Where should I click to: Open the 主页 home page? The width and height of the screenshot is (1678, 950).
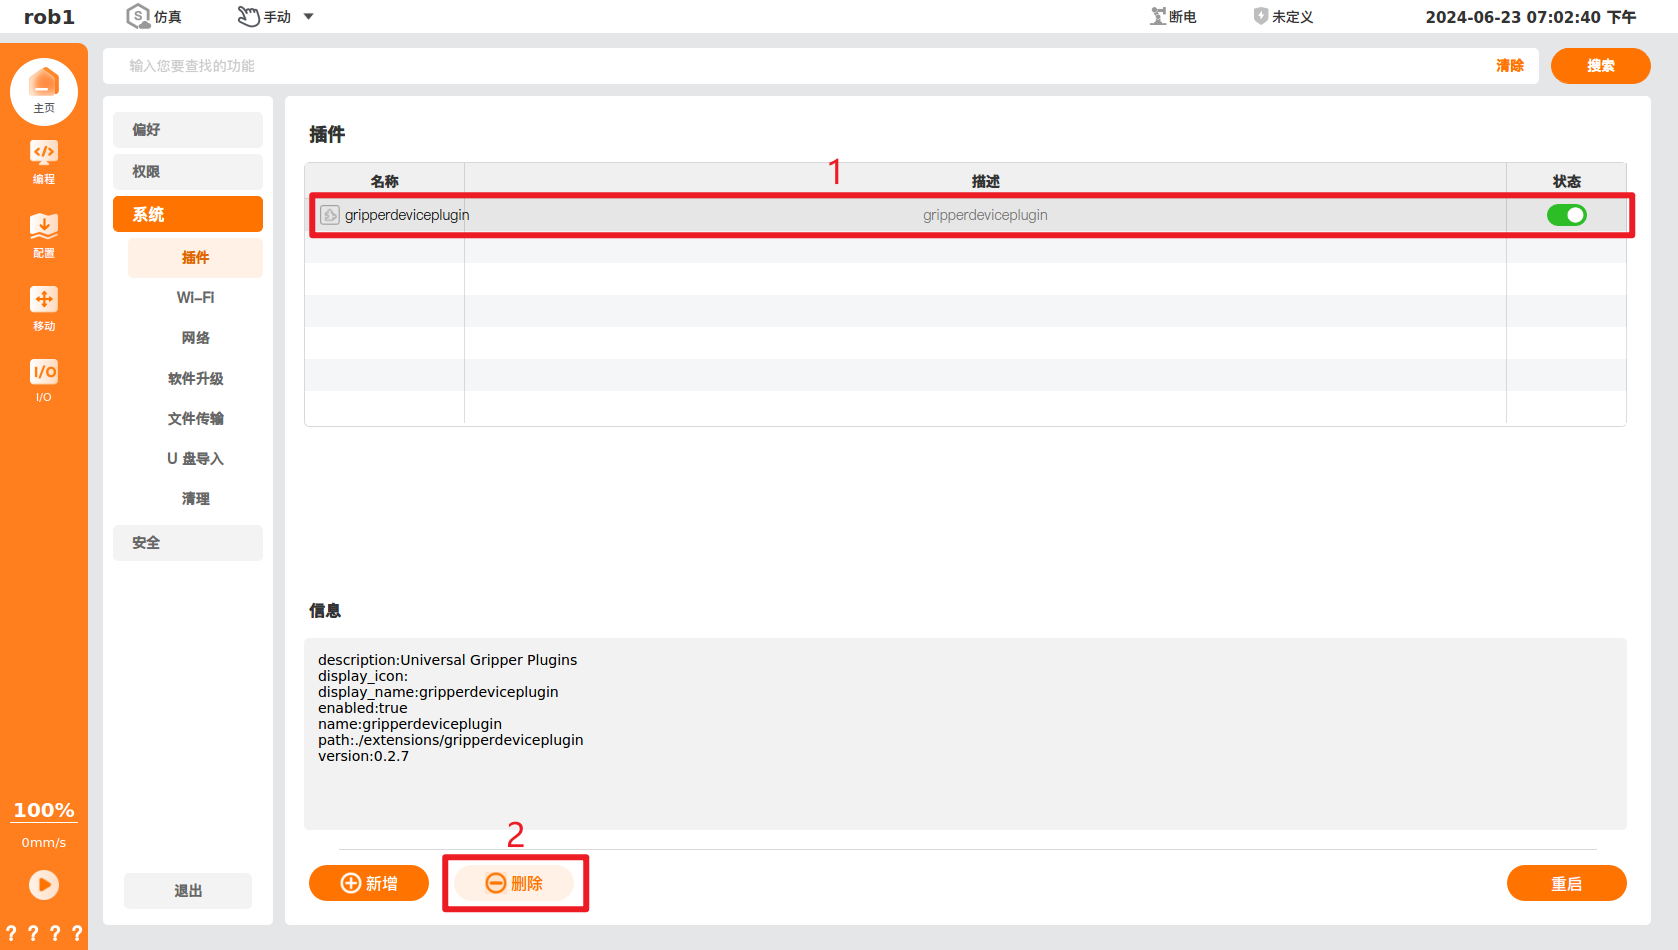44,90
